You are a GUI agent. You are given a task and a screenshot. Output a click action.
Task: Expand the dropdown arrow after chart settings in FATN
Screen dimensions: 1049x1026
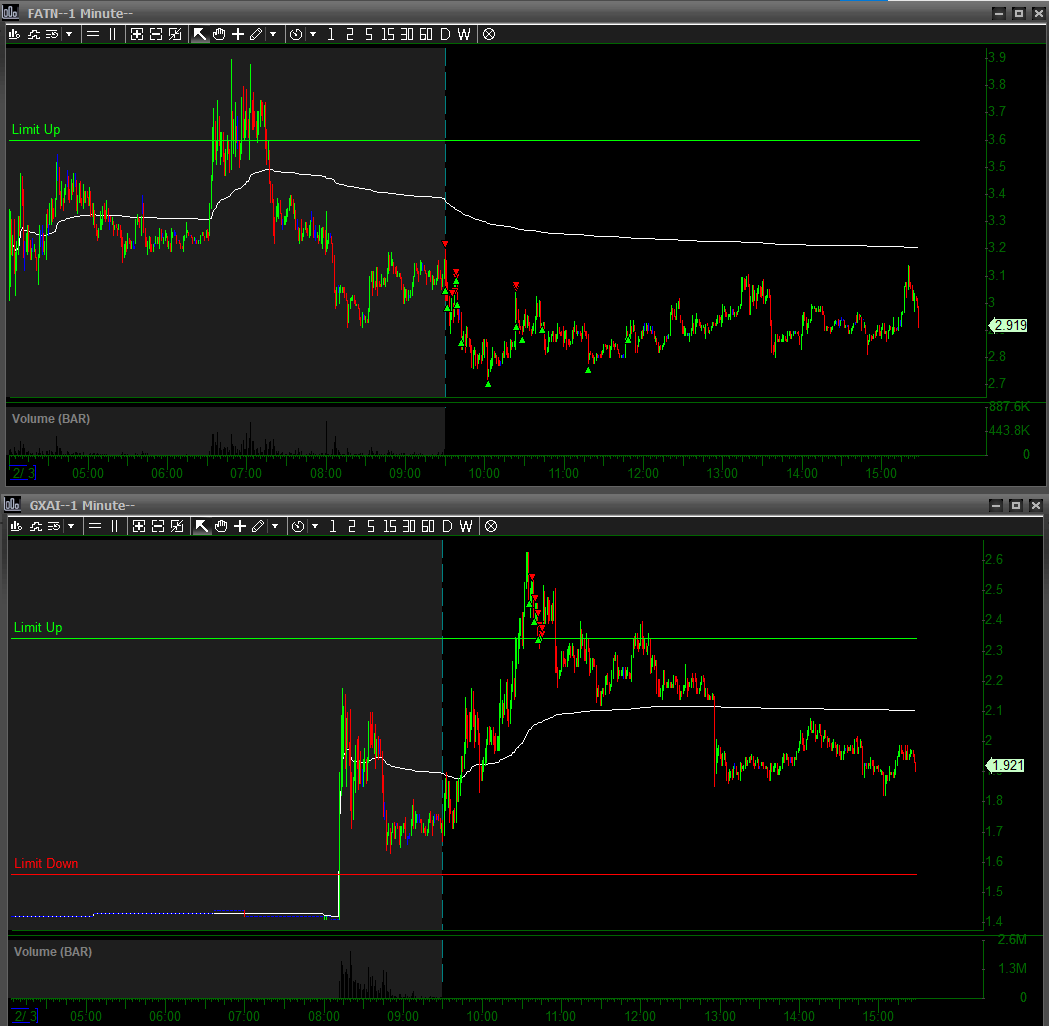coord(69,34)
